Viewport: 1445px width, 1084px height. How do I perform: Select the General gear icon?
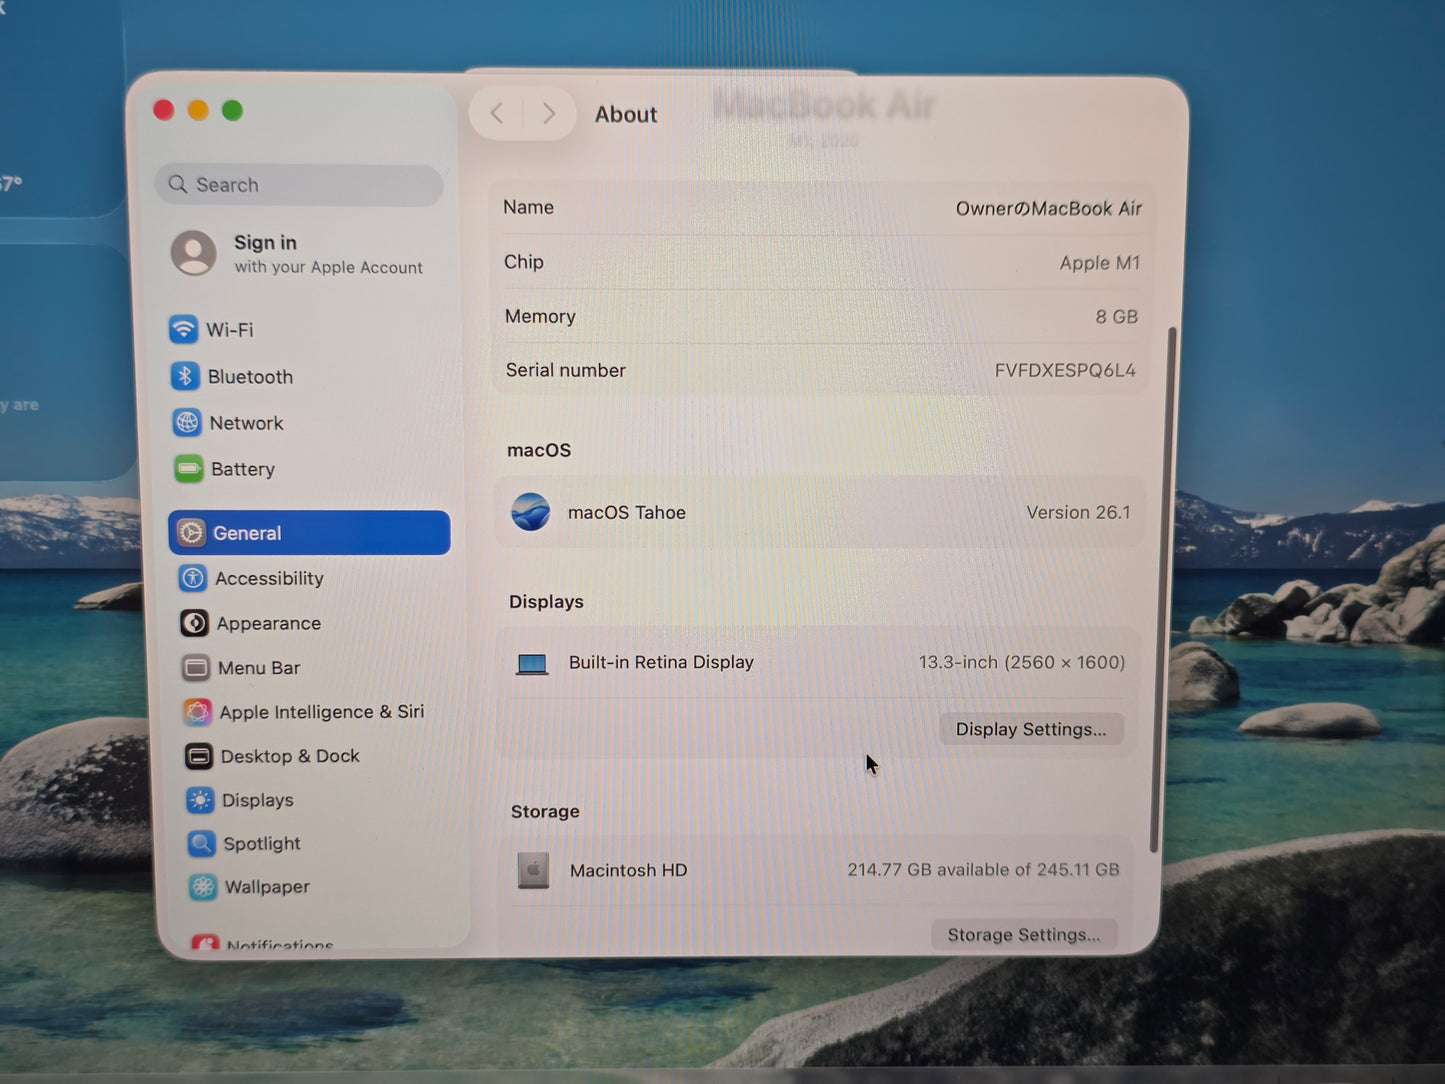coord(191,533)
